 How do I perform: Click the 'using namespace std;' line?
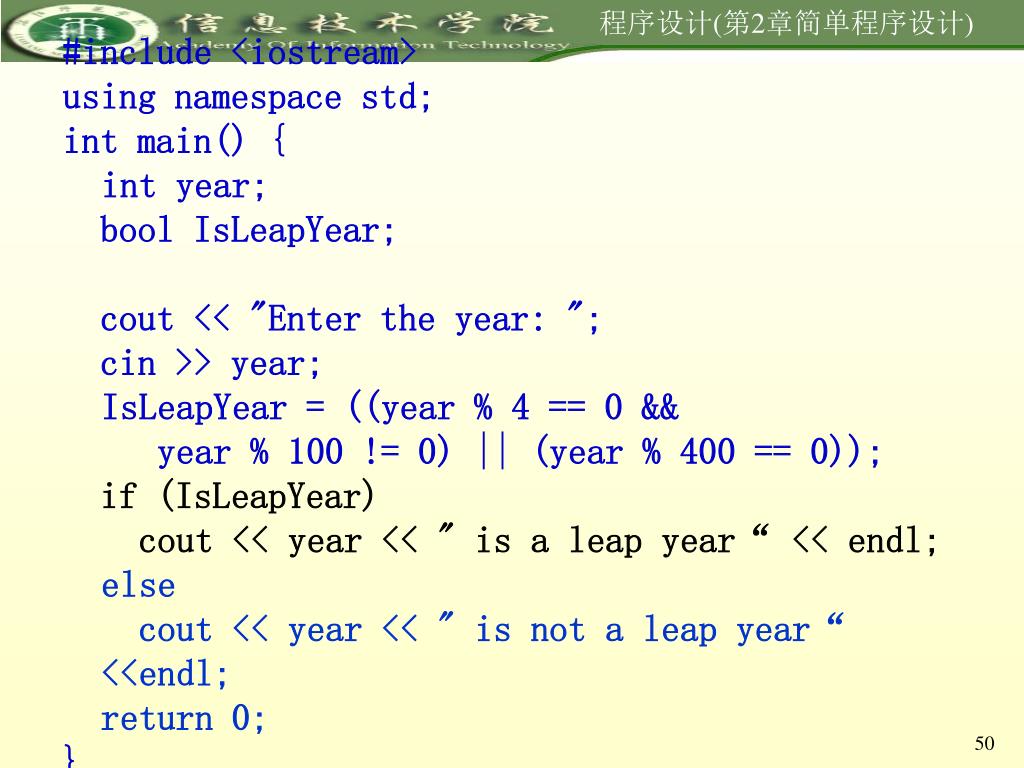(247, 98)
